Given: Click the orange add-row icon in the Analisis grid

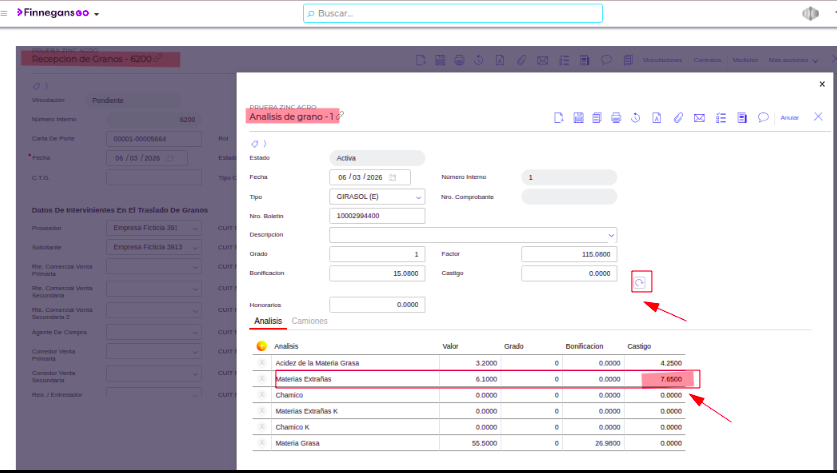Looking at the screenshot, I should (262, 346).
